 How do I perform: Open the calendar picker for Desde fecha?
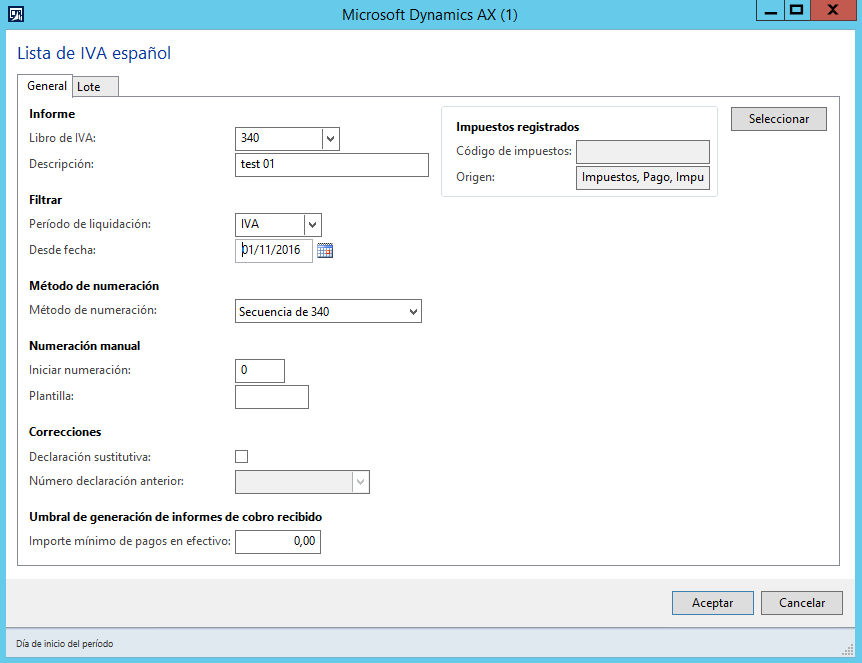coord(325,251)
